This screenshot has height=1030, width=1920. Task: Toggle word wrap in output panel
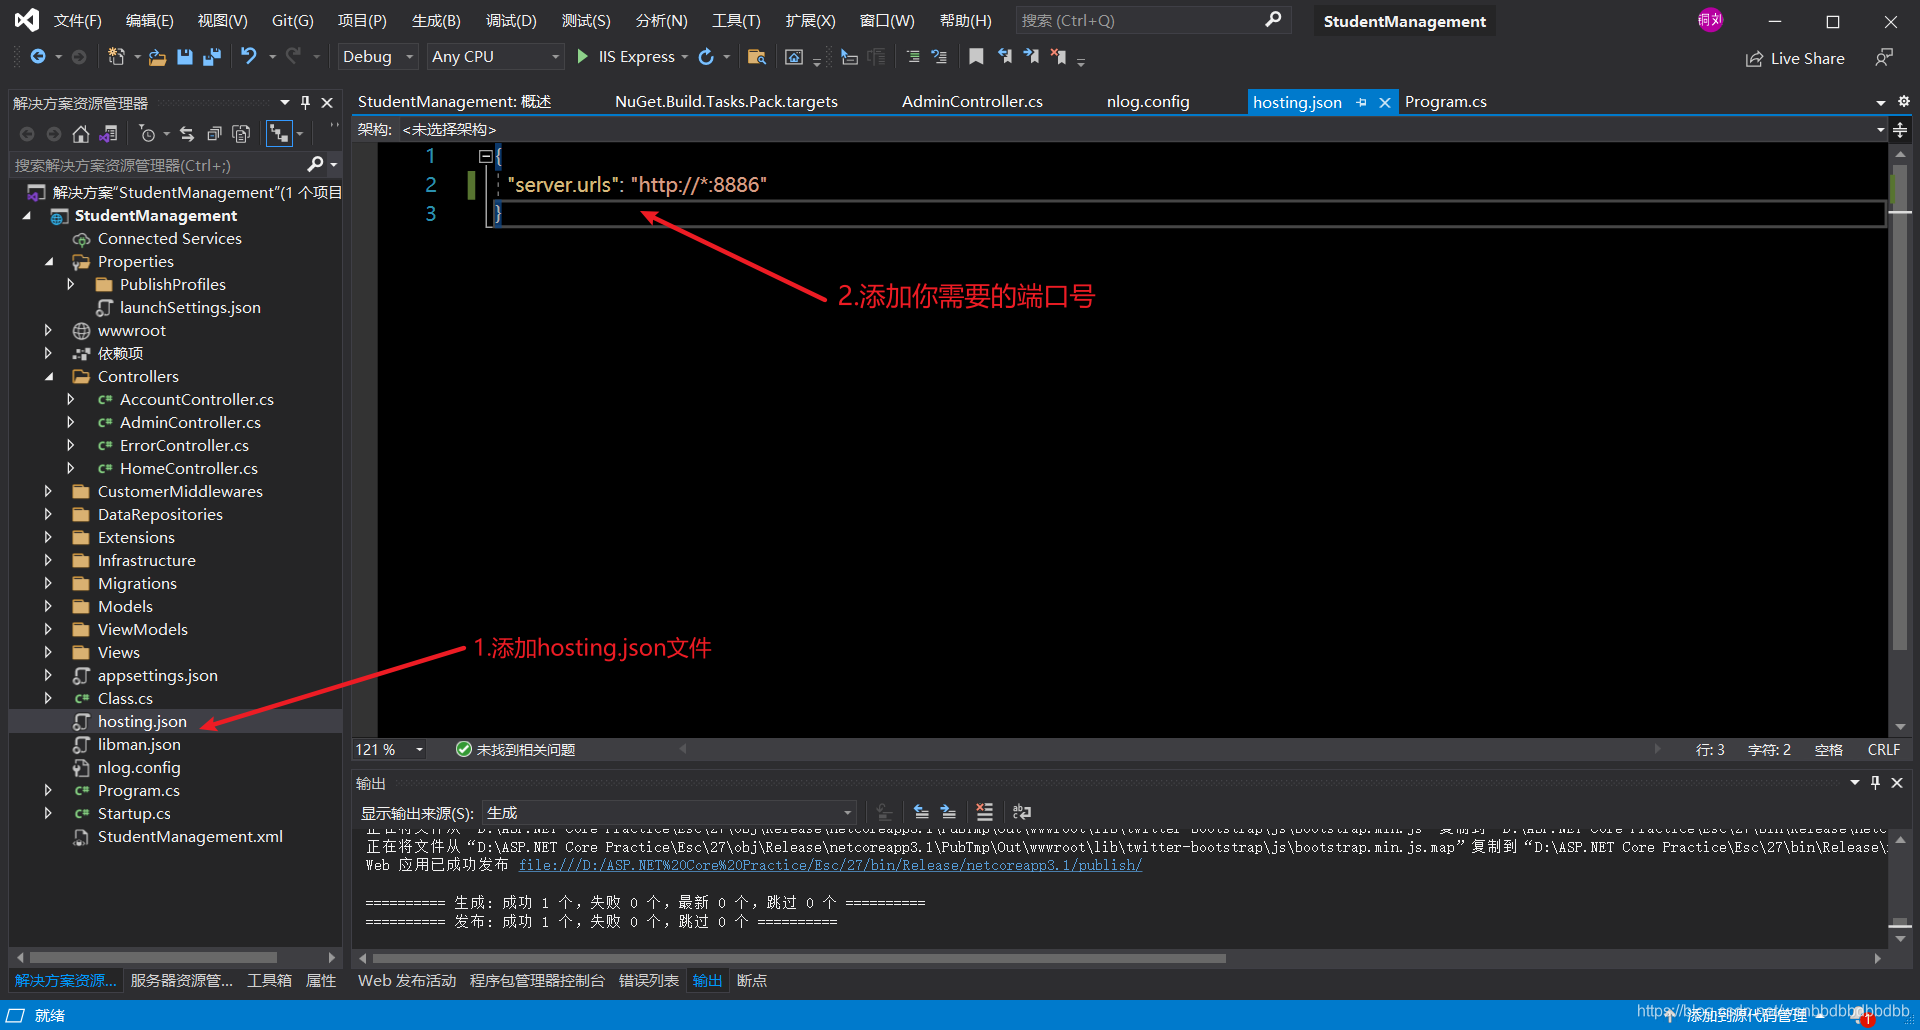(x=1021, y=812)
